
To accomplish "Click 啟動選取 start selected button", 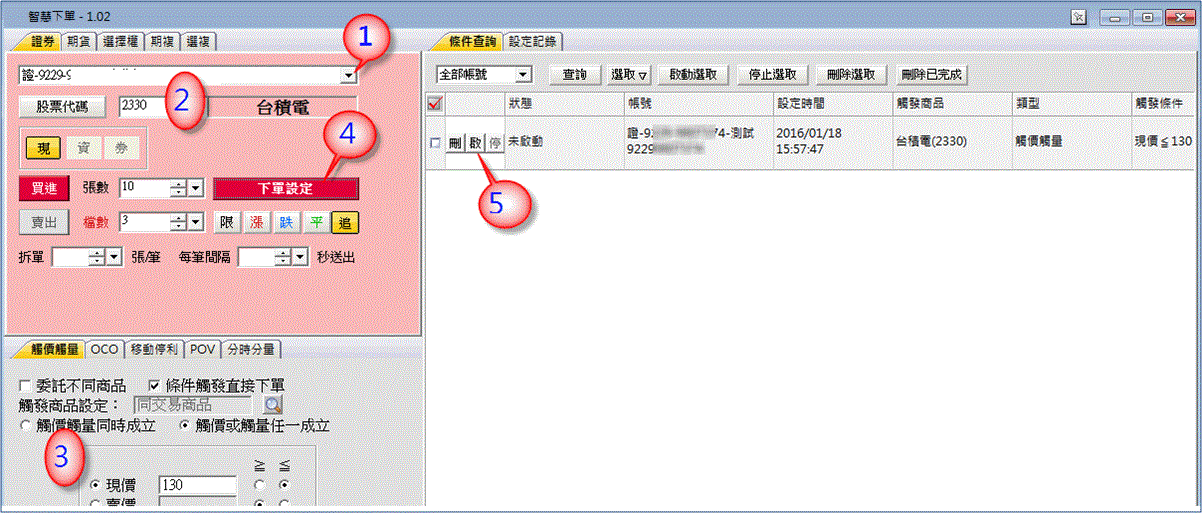I will 694,75.
